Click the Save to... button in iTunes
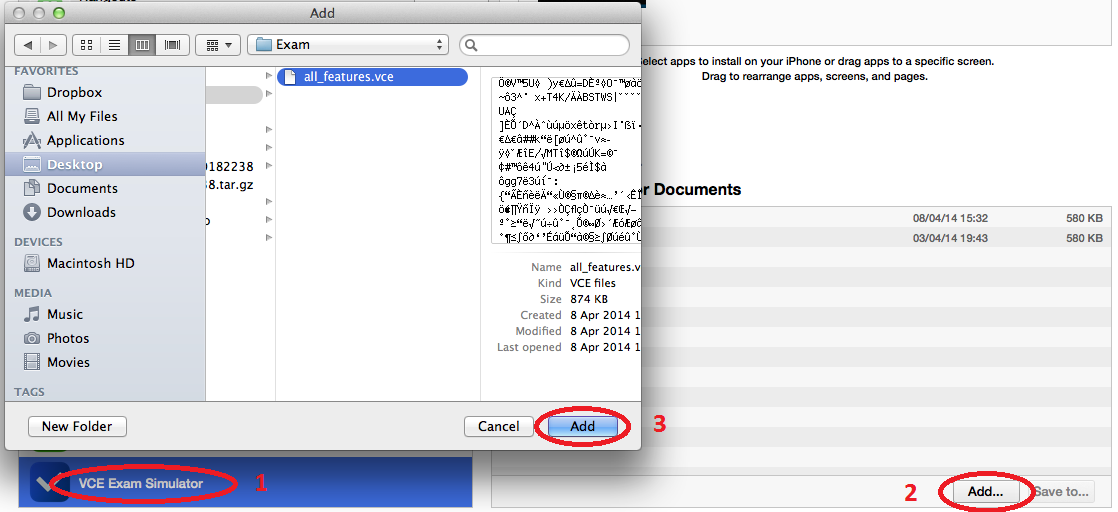Viewport: 1118px width, 512px height. [1061, 491]
